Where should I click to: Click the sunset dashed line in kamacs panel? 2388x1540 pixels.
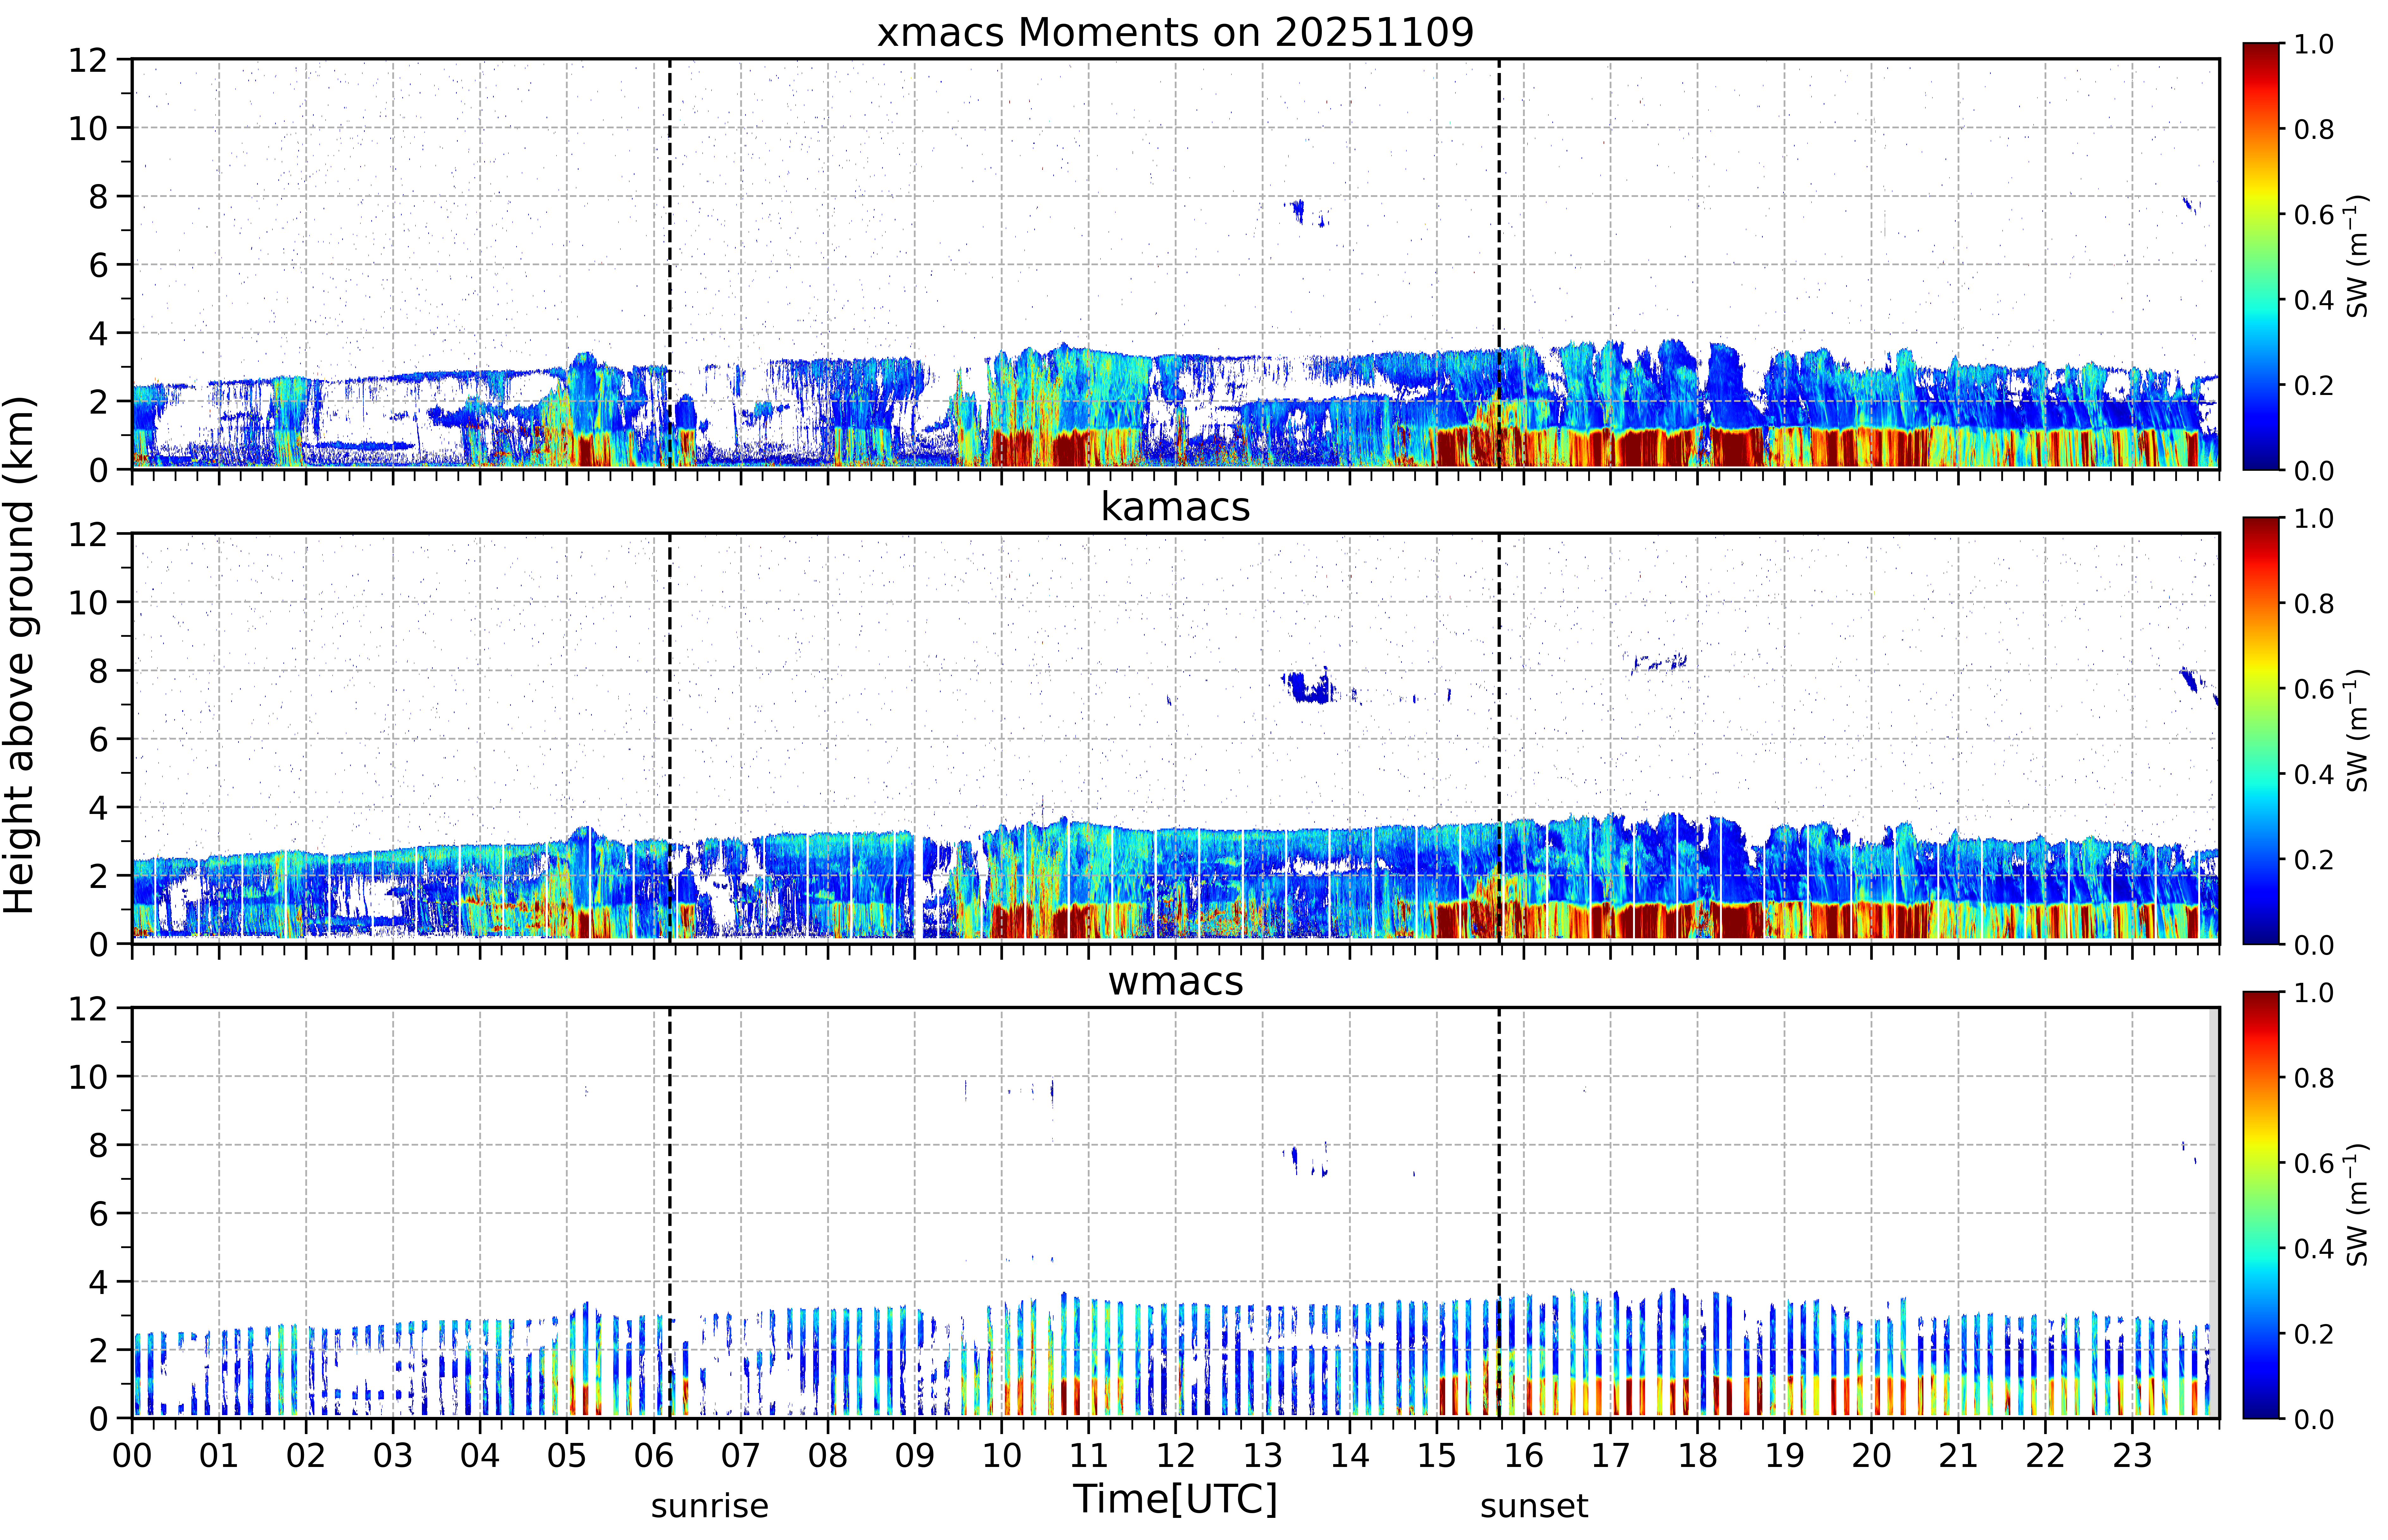pyautogui.click(x=1499, y=738)
